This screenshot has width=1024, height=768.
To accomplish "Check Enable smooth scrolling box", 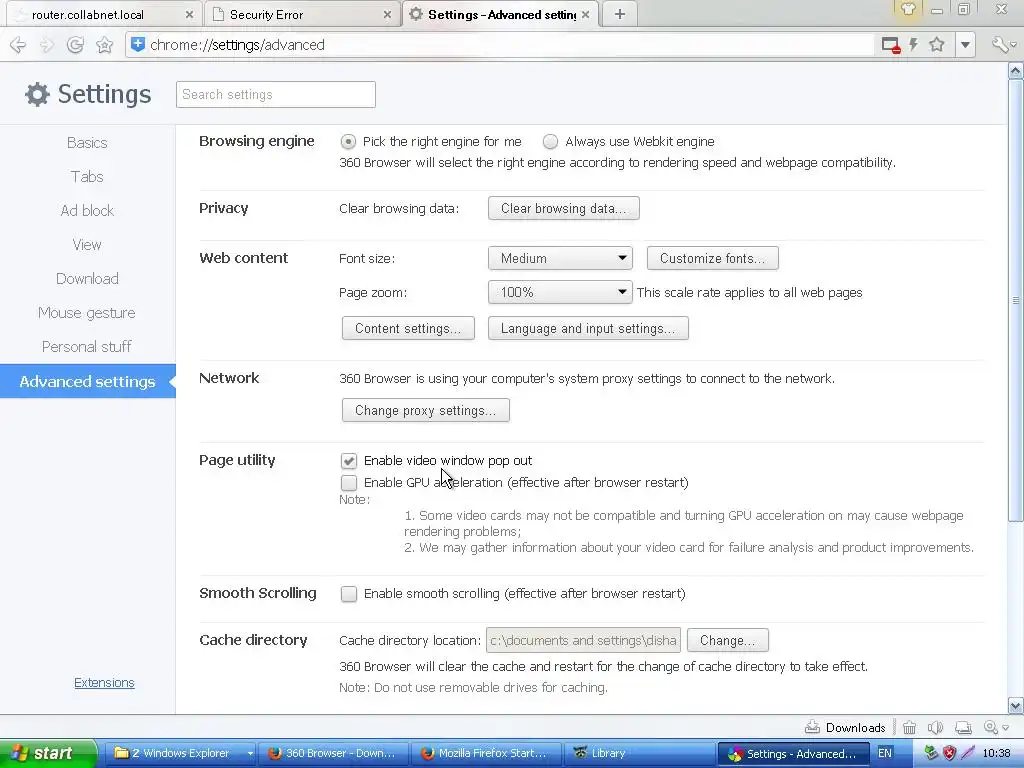I will (x=349, y=594).
